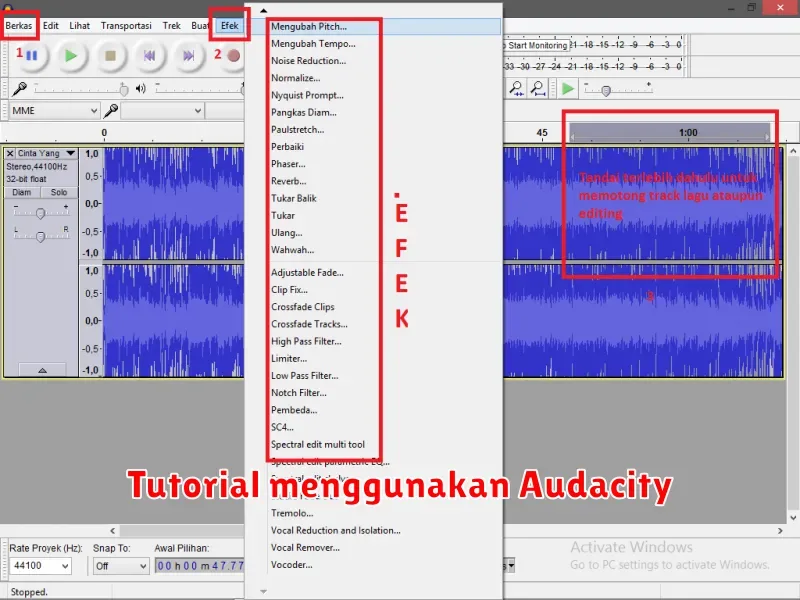The width and height of the screenshot is (800, 600).
Task: Click horizontal scrollbar right arrow
Action: coord(780,531)
